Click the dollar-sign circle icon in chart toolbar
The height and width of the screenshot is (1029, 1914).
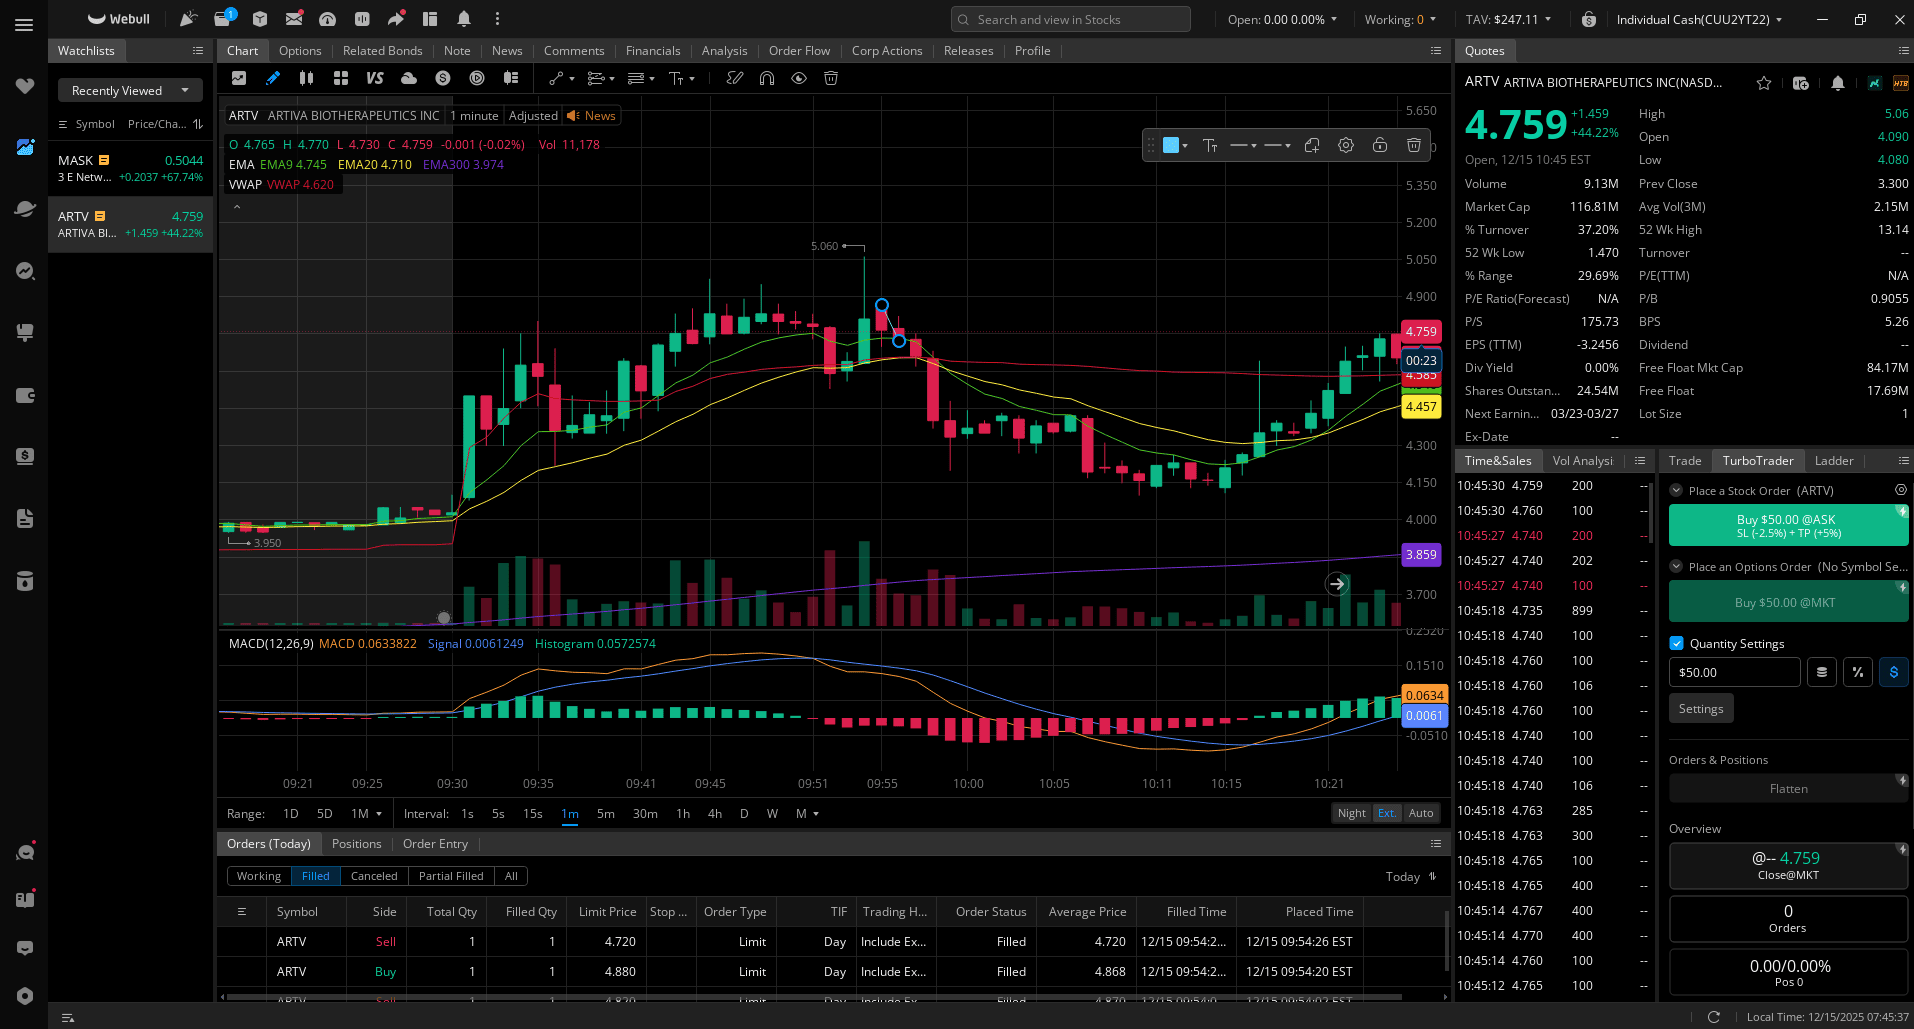443,78
